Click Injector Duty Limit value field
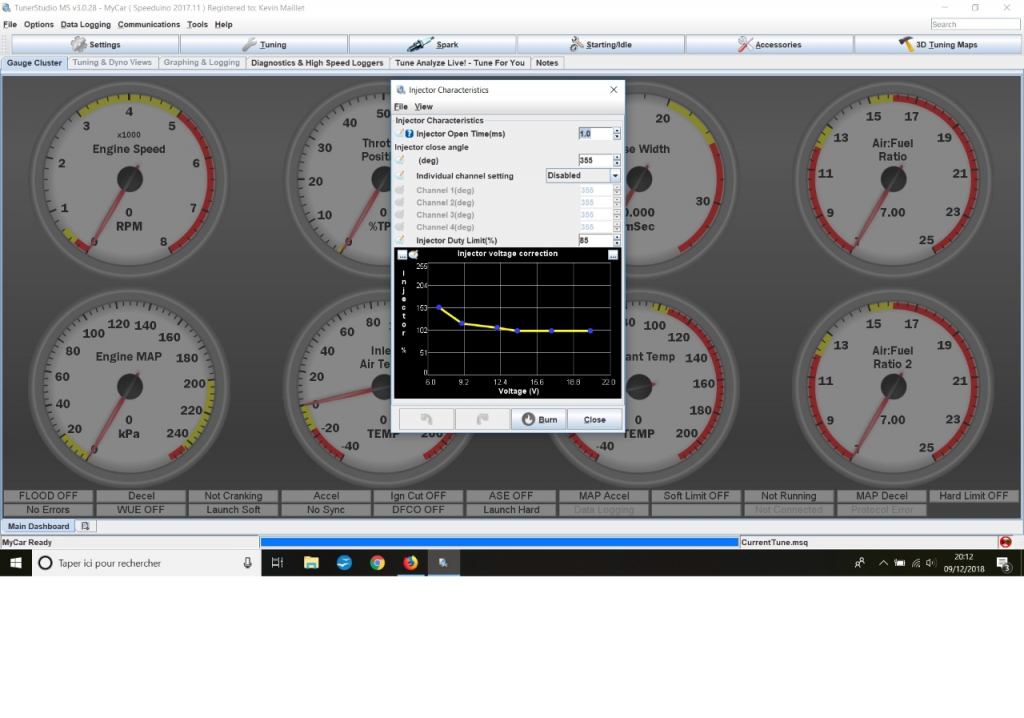 pyautogui.click(x=595, y=240)
